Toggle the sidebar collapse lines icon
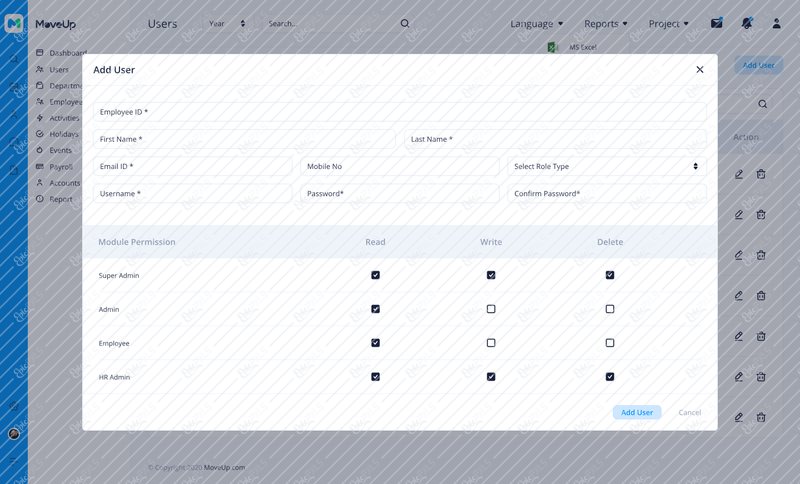The image size is (800, 484). [14, 461]
